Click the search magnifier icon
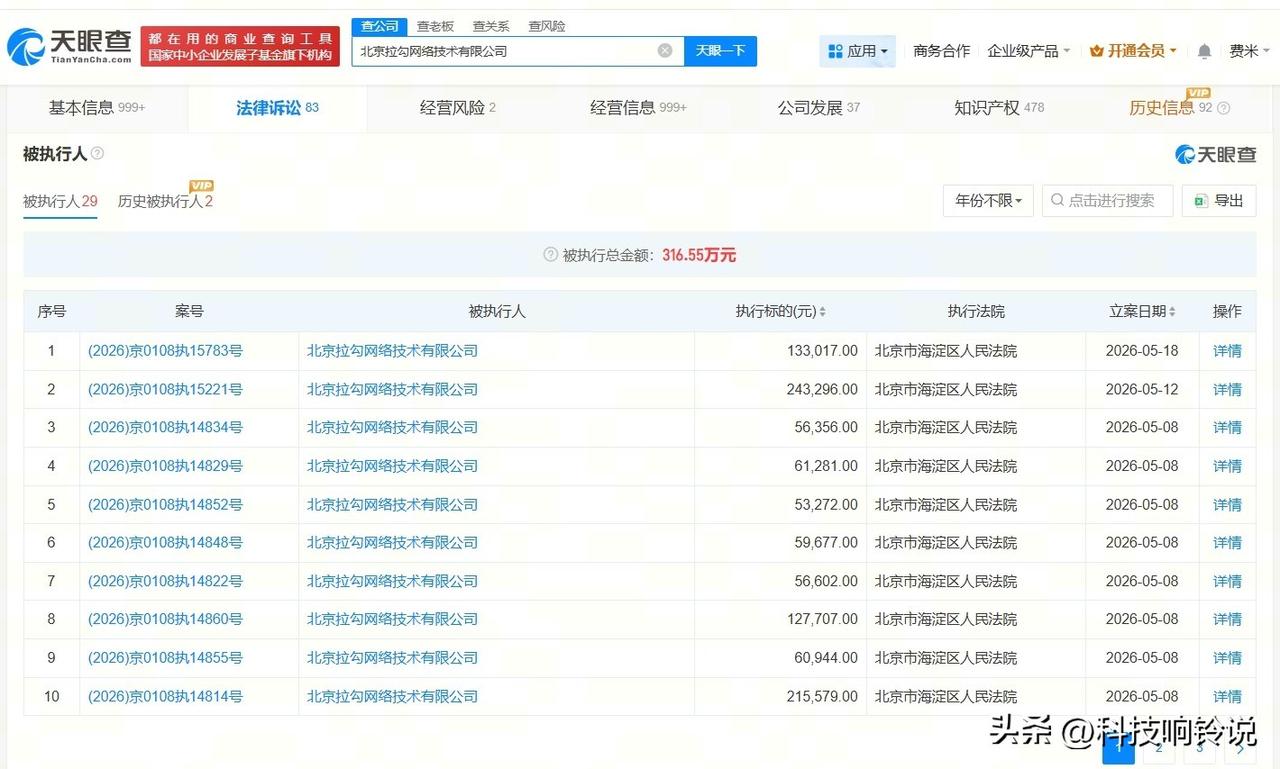Screen dimensions: 1280x769 (1058, 201)
